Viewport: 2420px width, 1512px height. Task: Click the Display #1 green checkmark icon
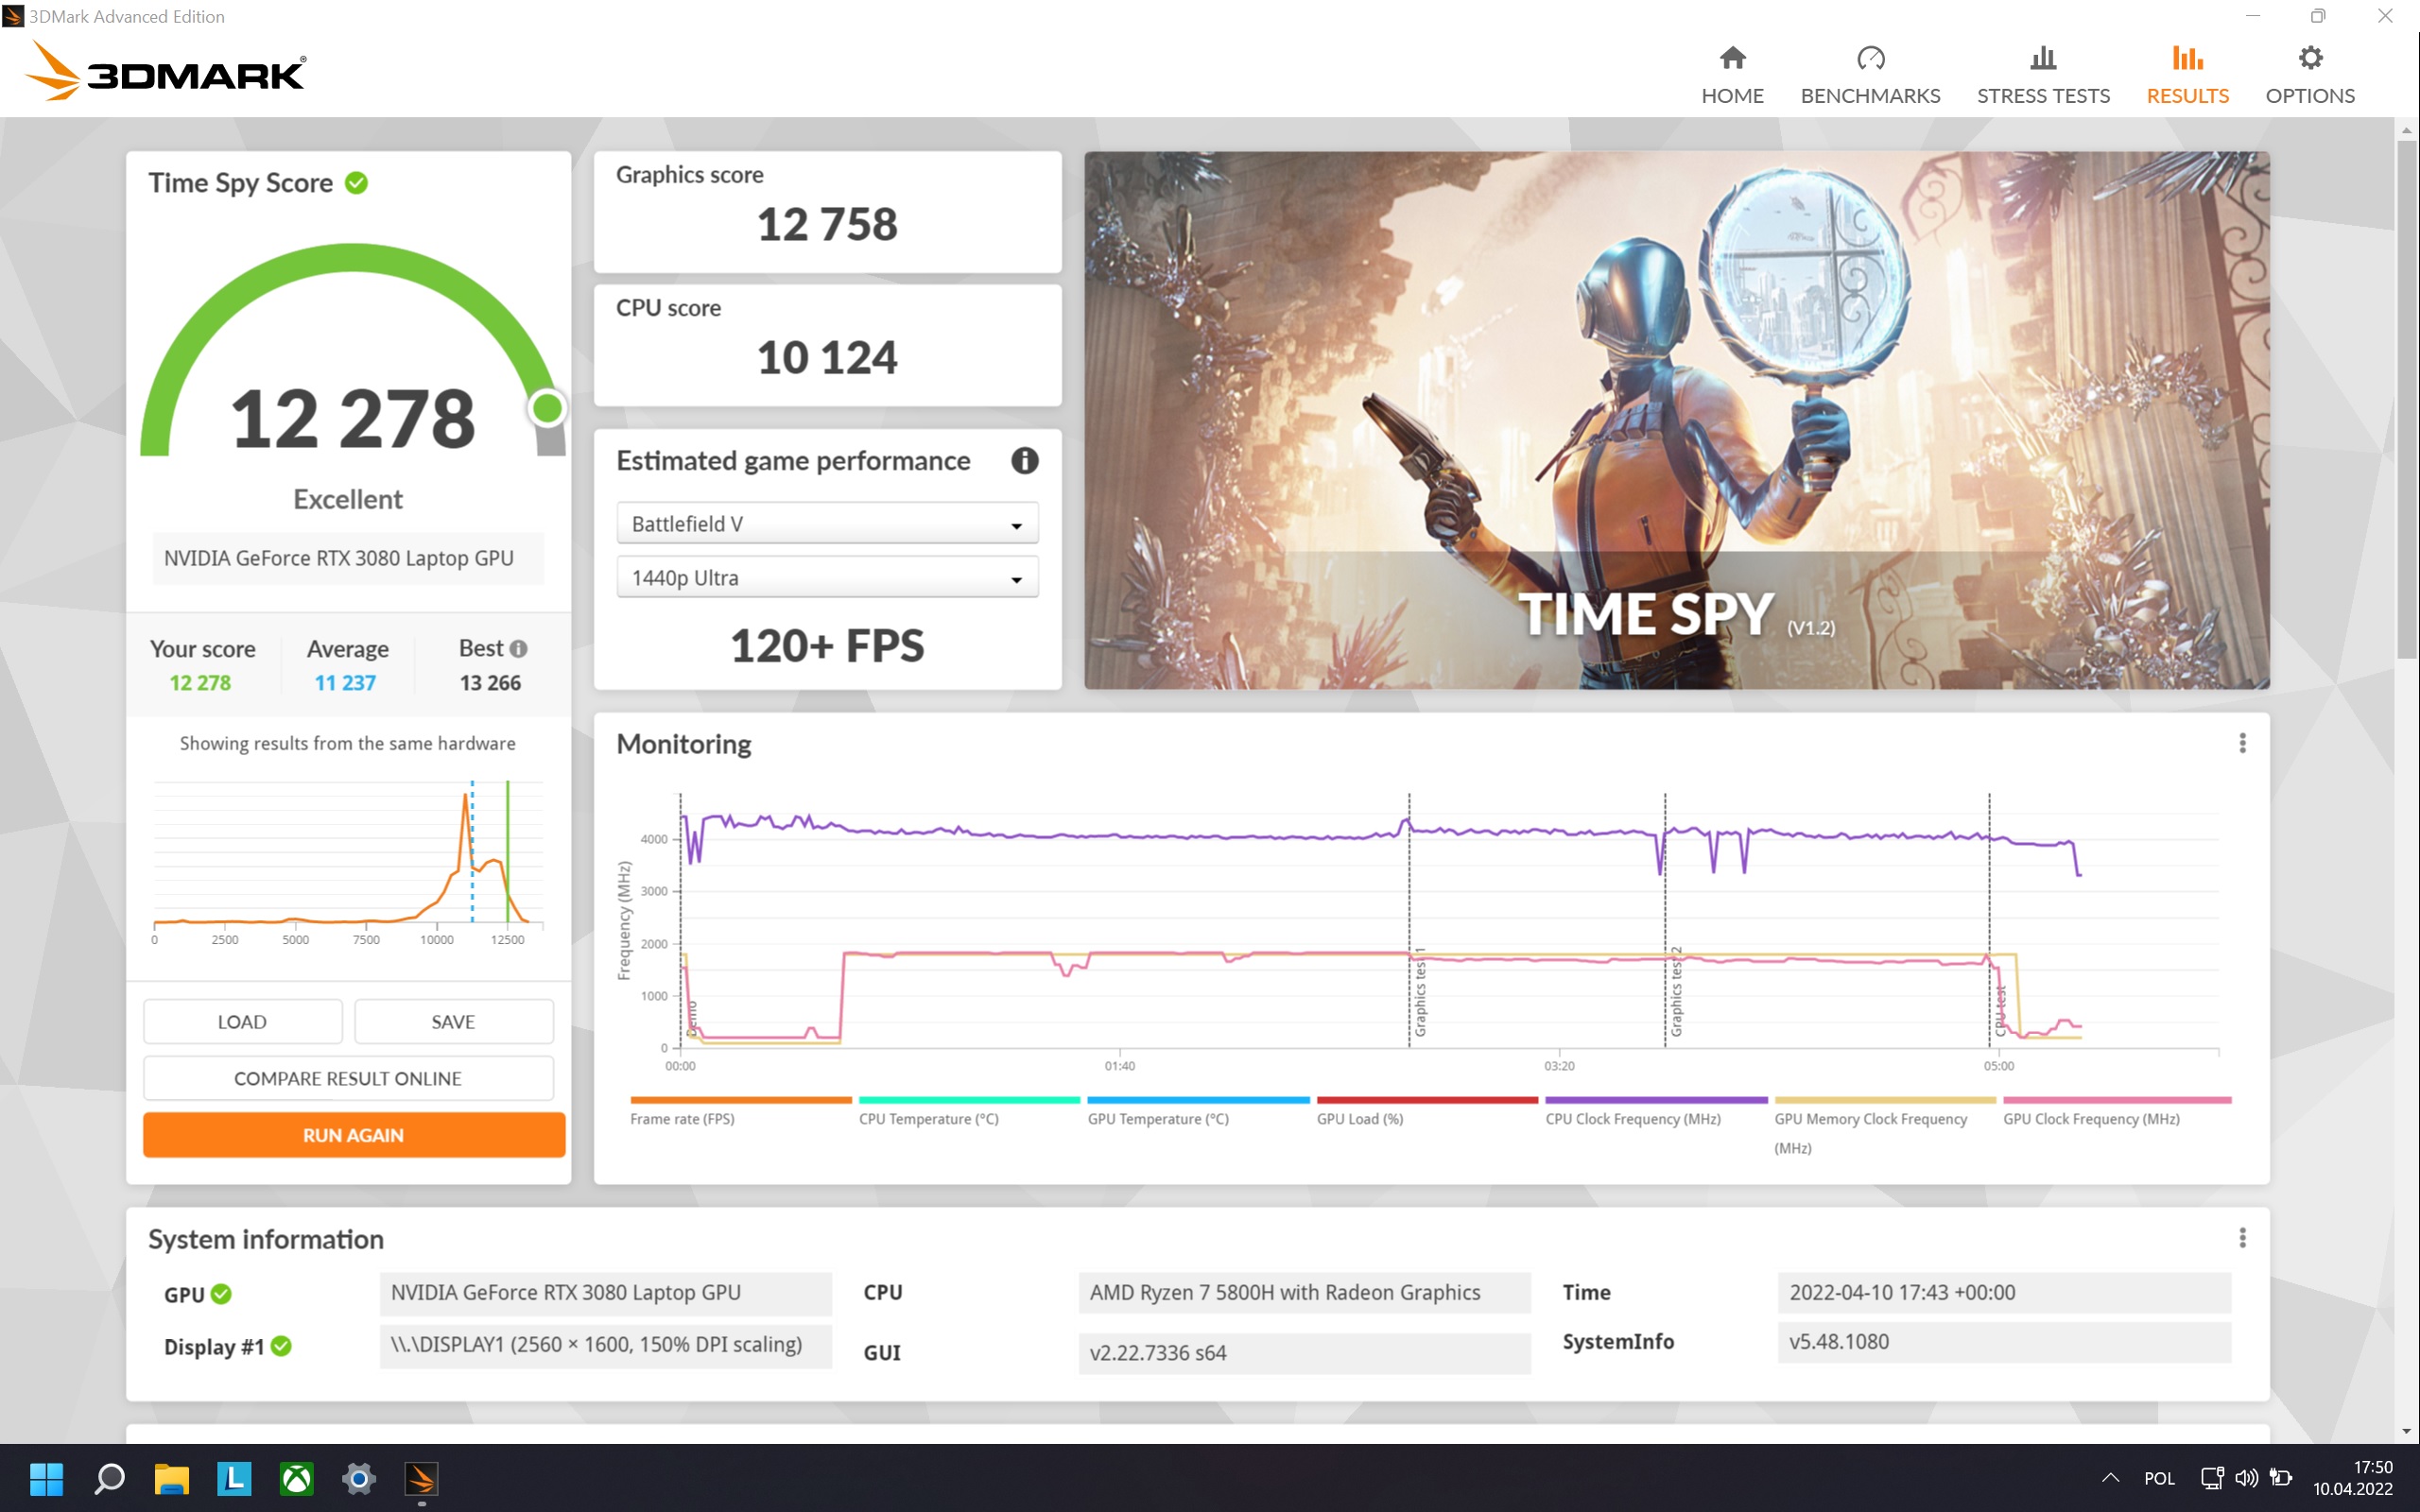tap(282, 1346)
